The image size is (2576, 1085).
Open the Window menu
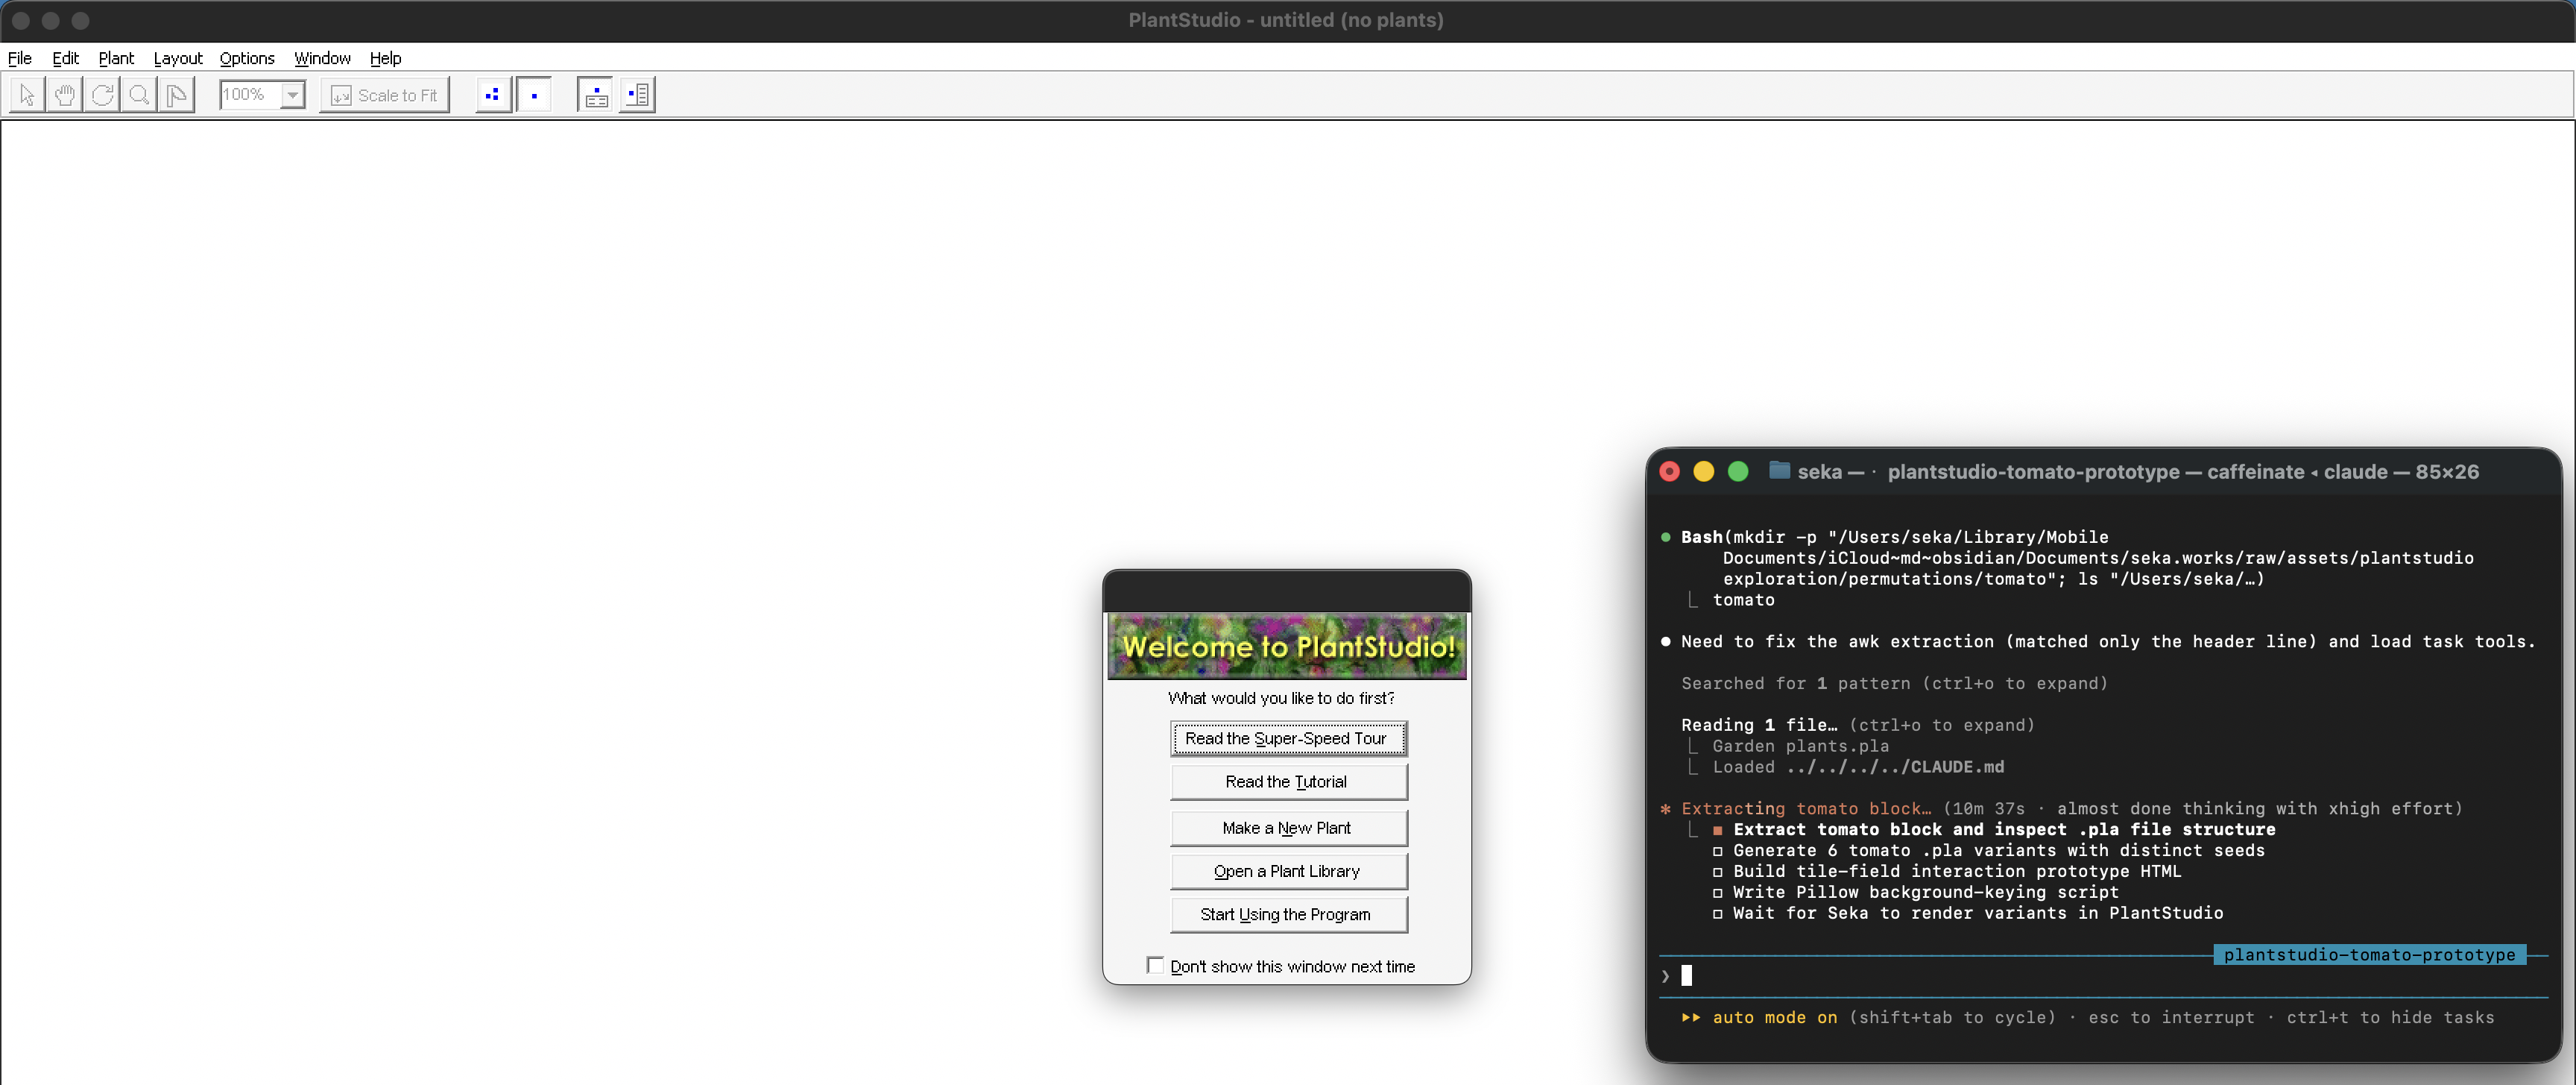[x=322, y=58]
